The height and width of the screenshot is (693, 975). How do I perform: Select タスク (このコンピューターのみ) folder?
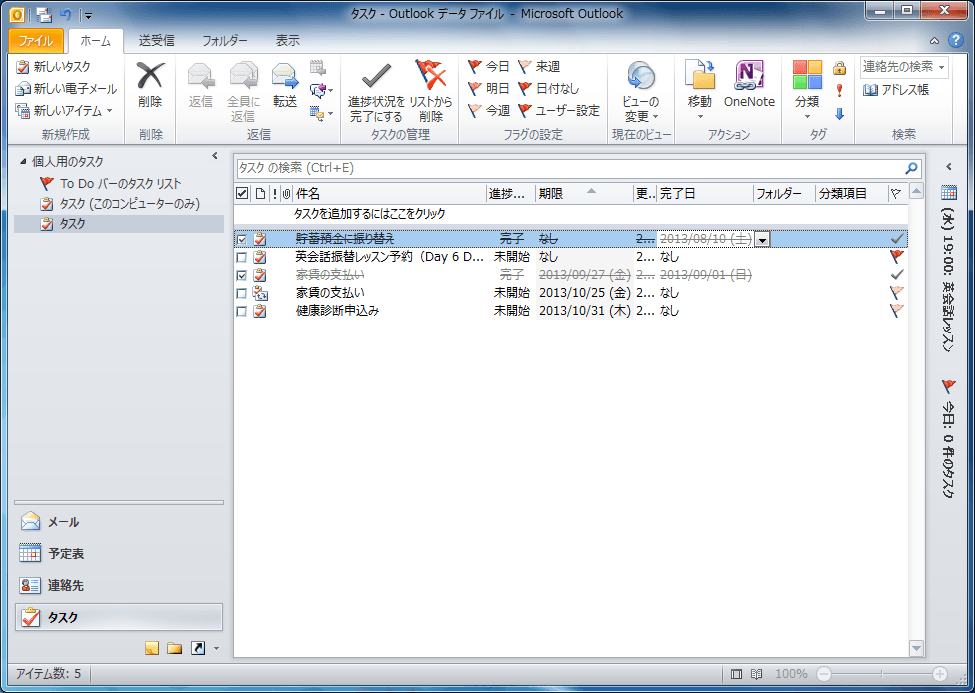pyautogui.click(x=120, y=203)
